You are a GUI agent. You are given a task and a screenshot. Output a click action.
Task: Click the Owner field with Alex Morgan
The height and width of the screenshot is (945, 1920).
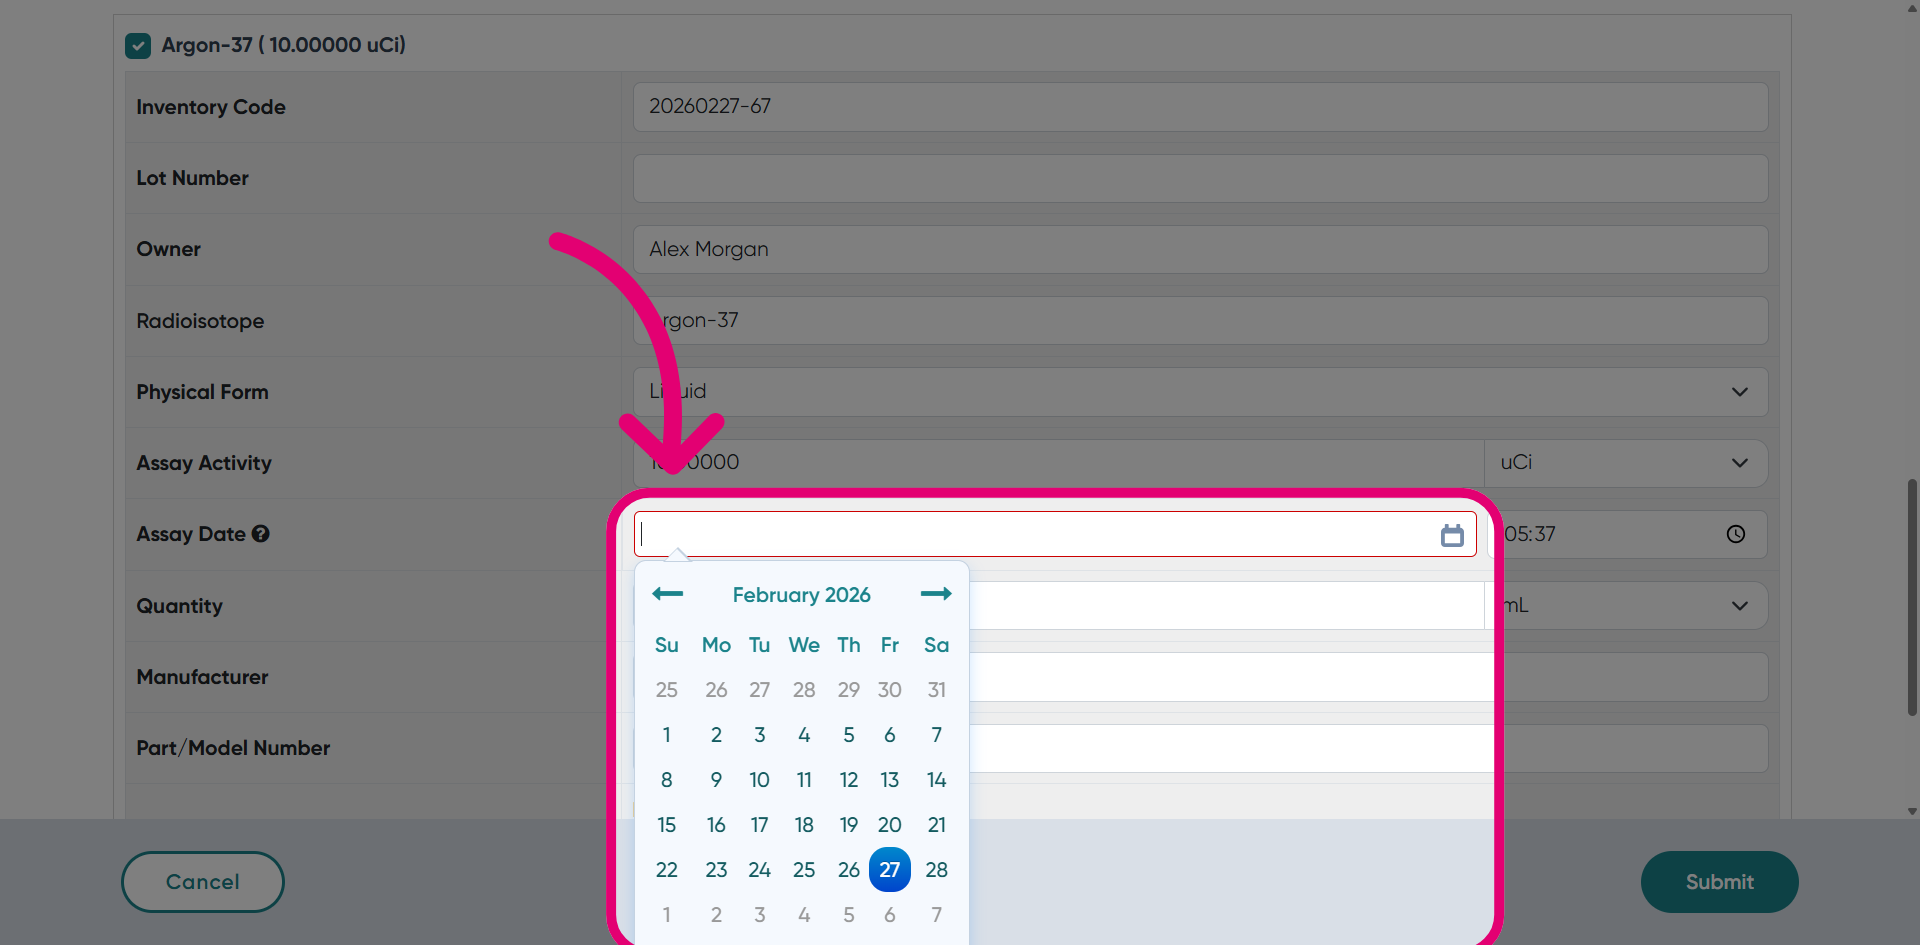[x=1200, y=249]
